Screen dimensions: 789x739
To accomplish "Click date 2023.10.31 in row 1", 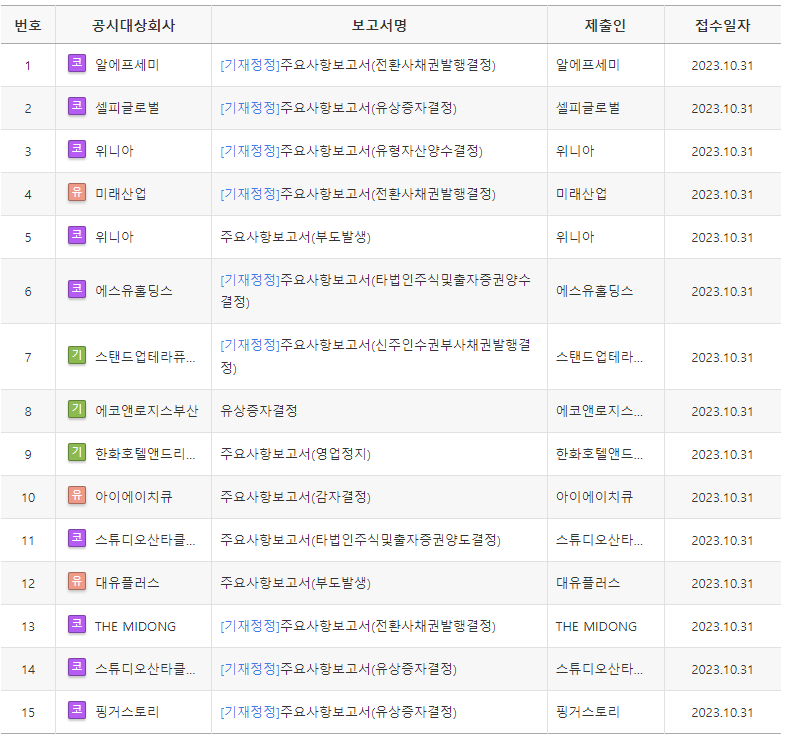I will [722, 66].
